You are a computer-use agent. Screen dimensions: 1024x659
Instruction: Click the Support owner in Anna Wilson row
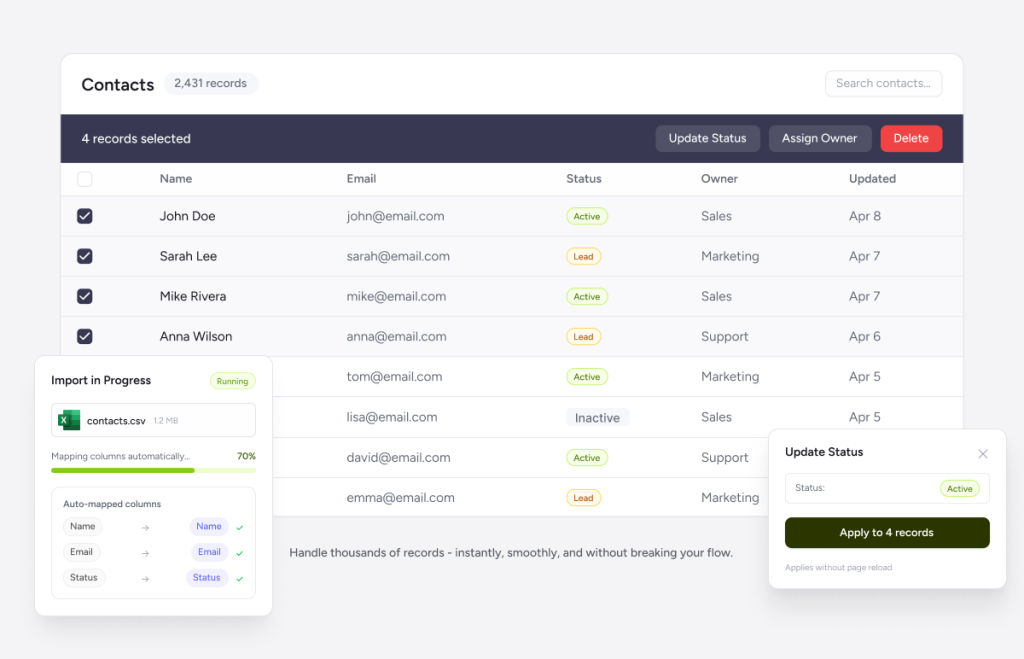(x=724, y=336)
